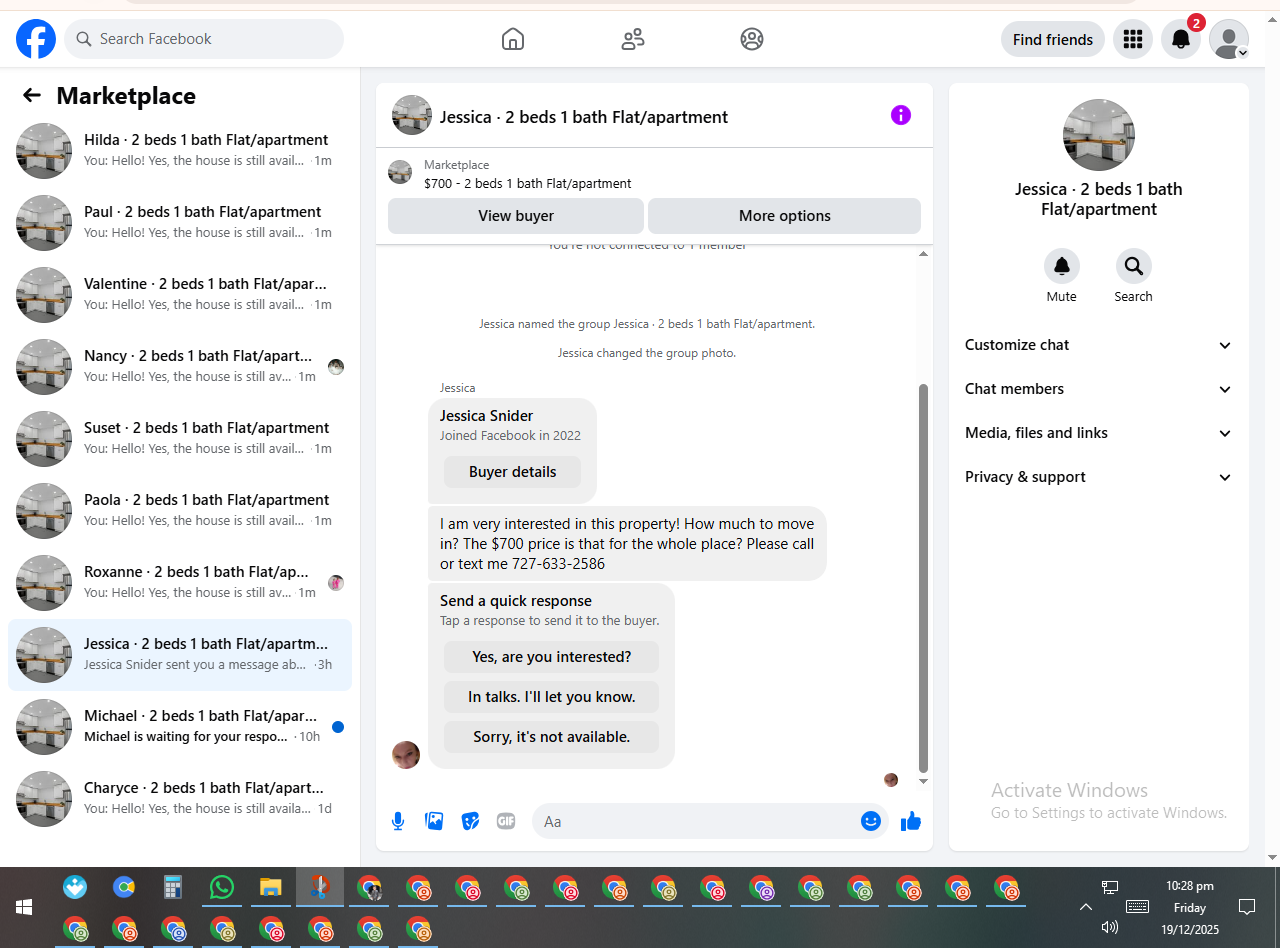Screen dimensions: 1280x948
Task: Open the Valentine conversation
Action: 180,295
